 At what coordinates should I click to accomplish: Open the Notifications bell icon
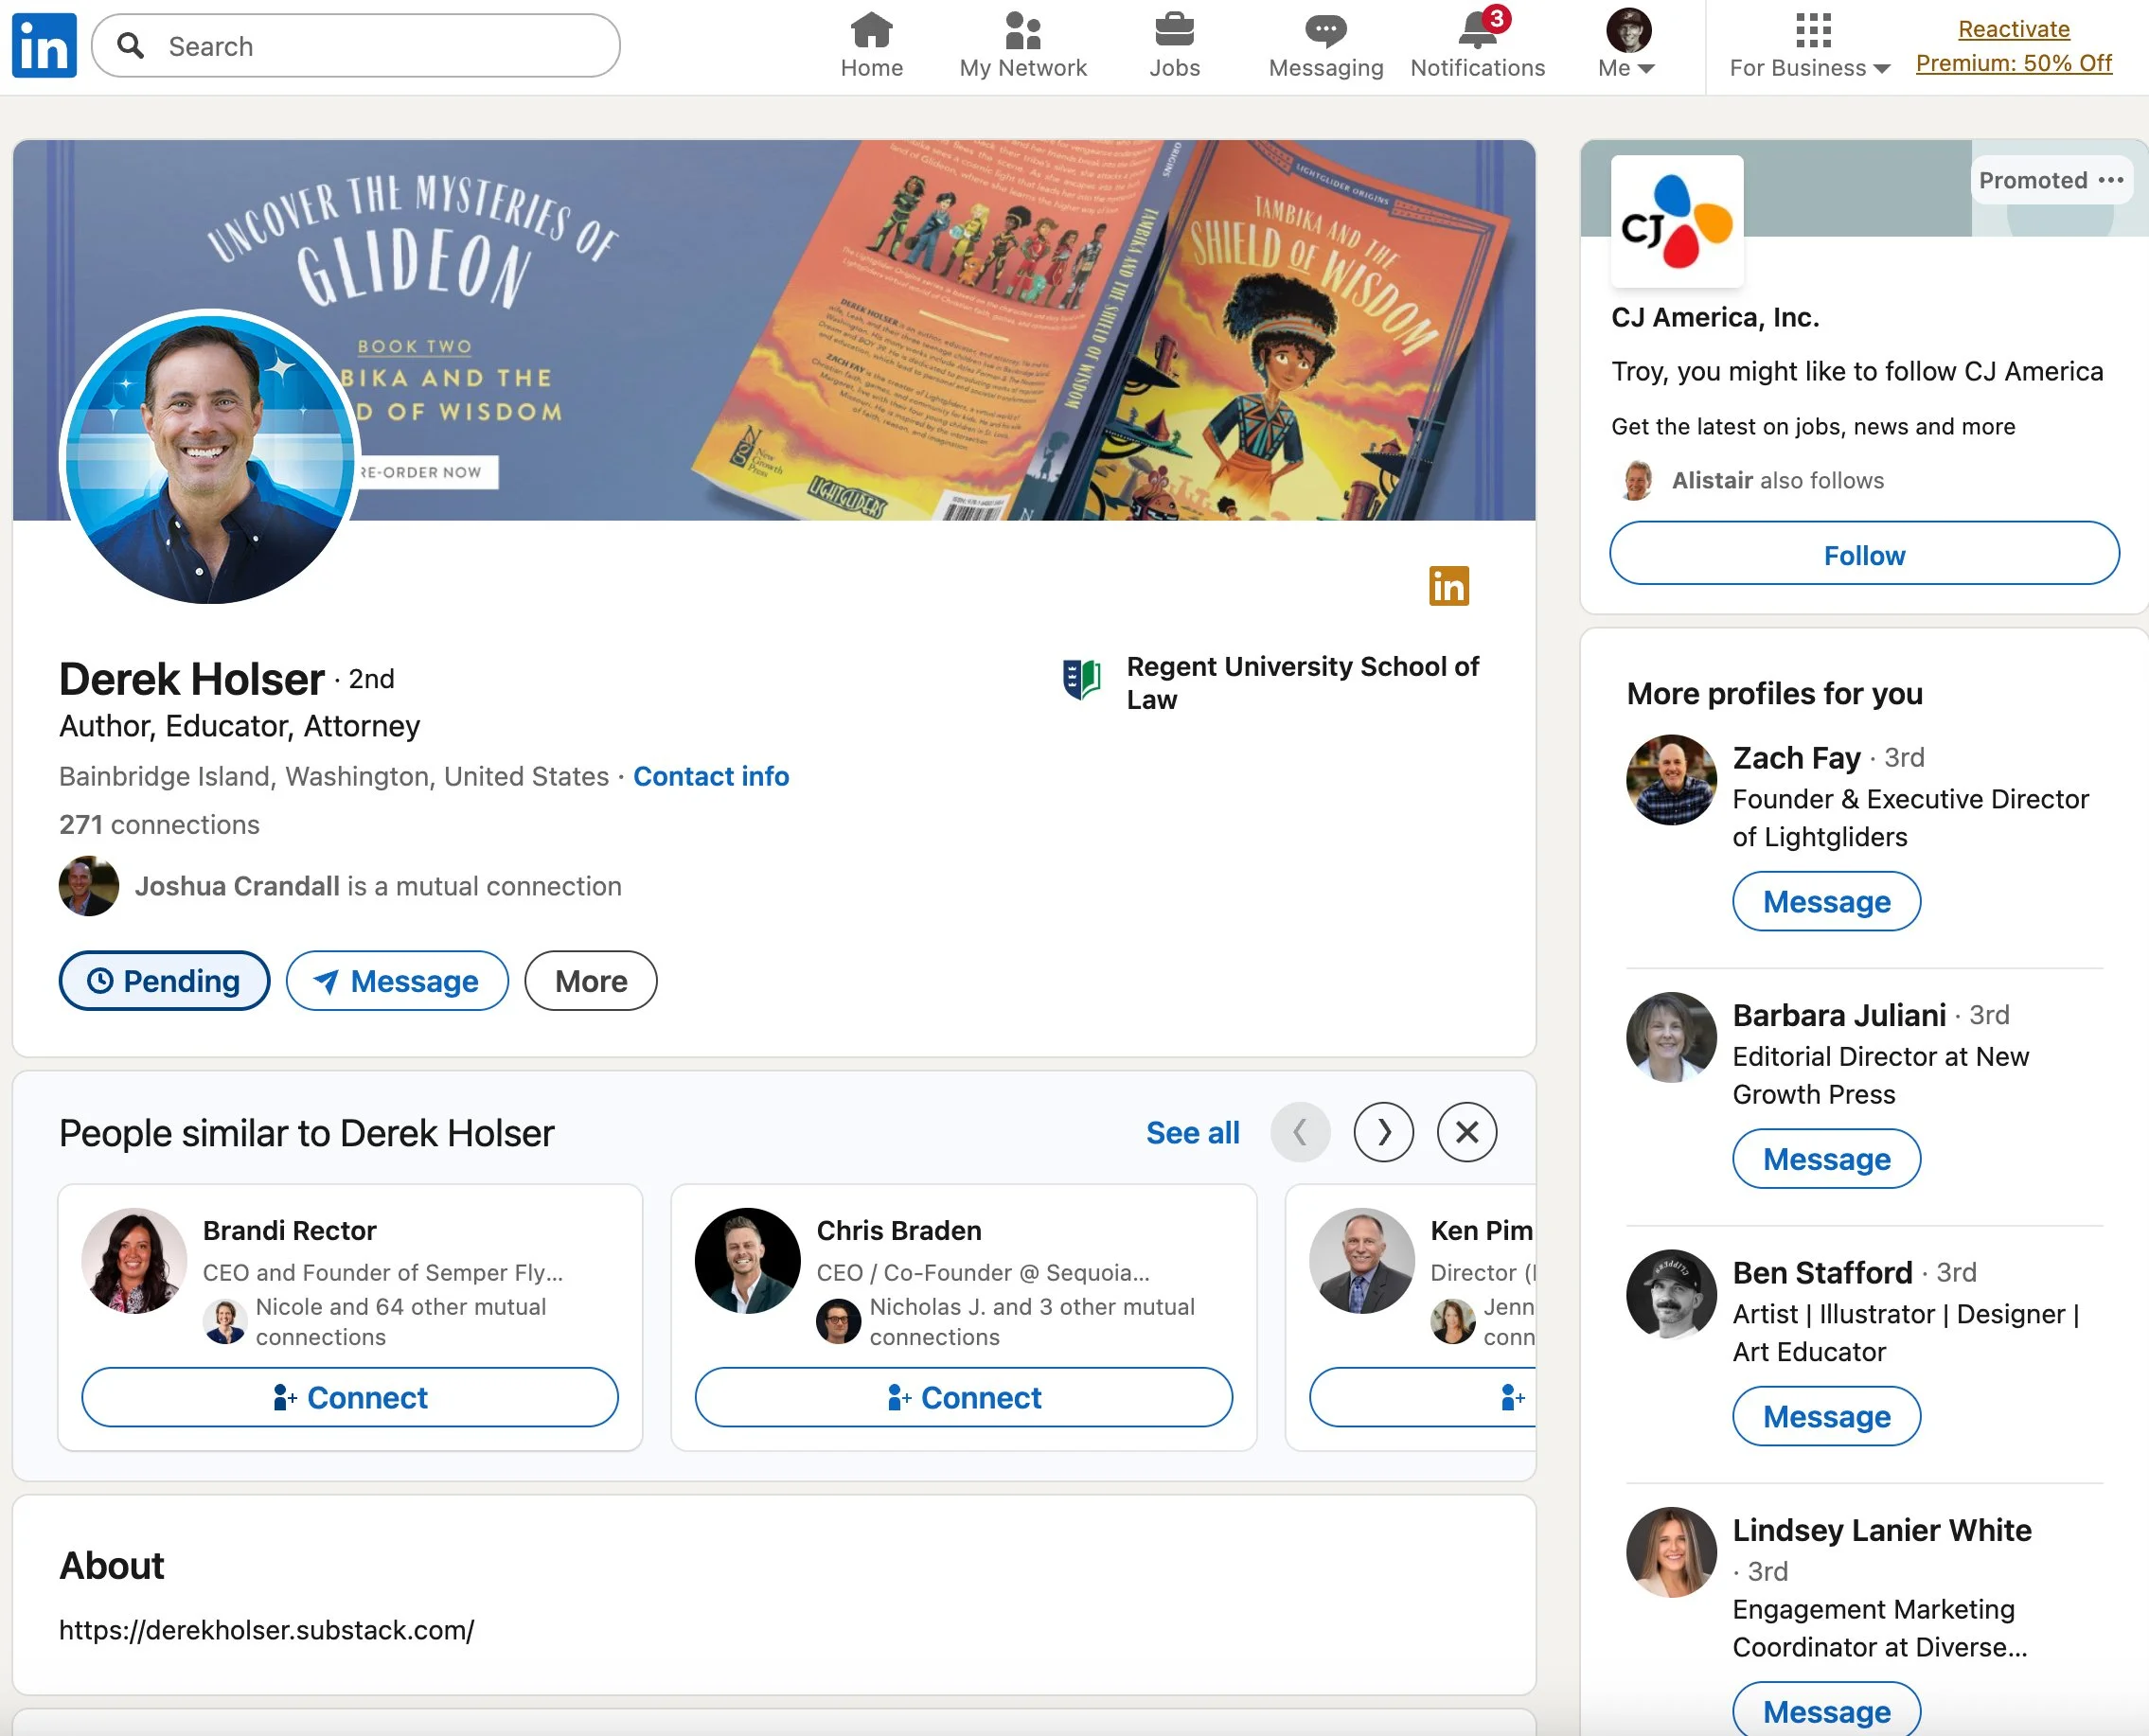tap(1477, 30)
